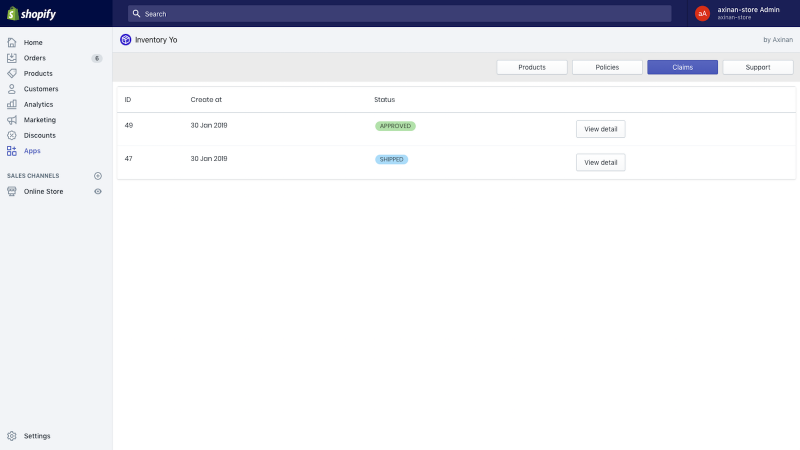Open the Home menu item
Screen dimensions: 800x450
[x=33, y=42]
